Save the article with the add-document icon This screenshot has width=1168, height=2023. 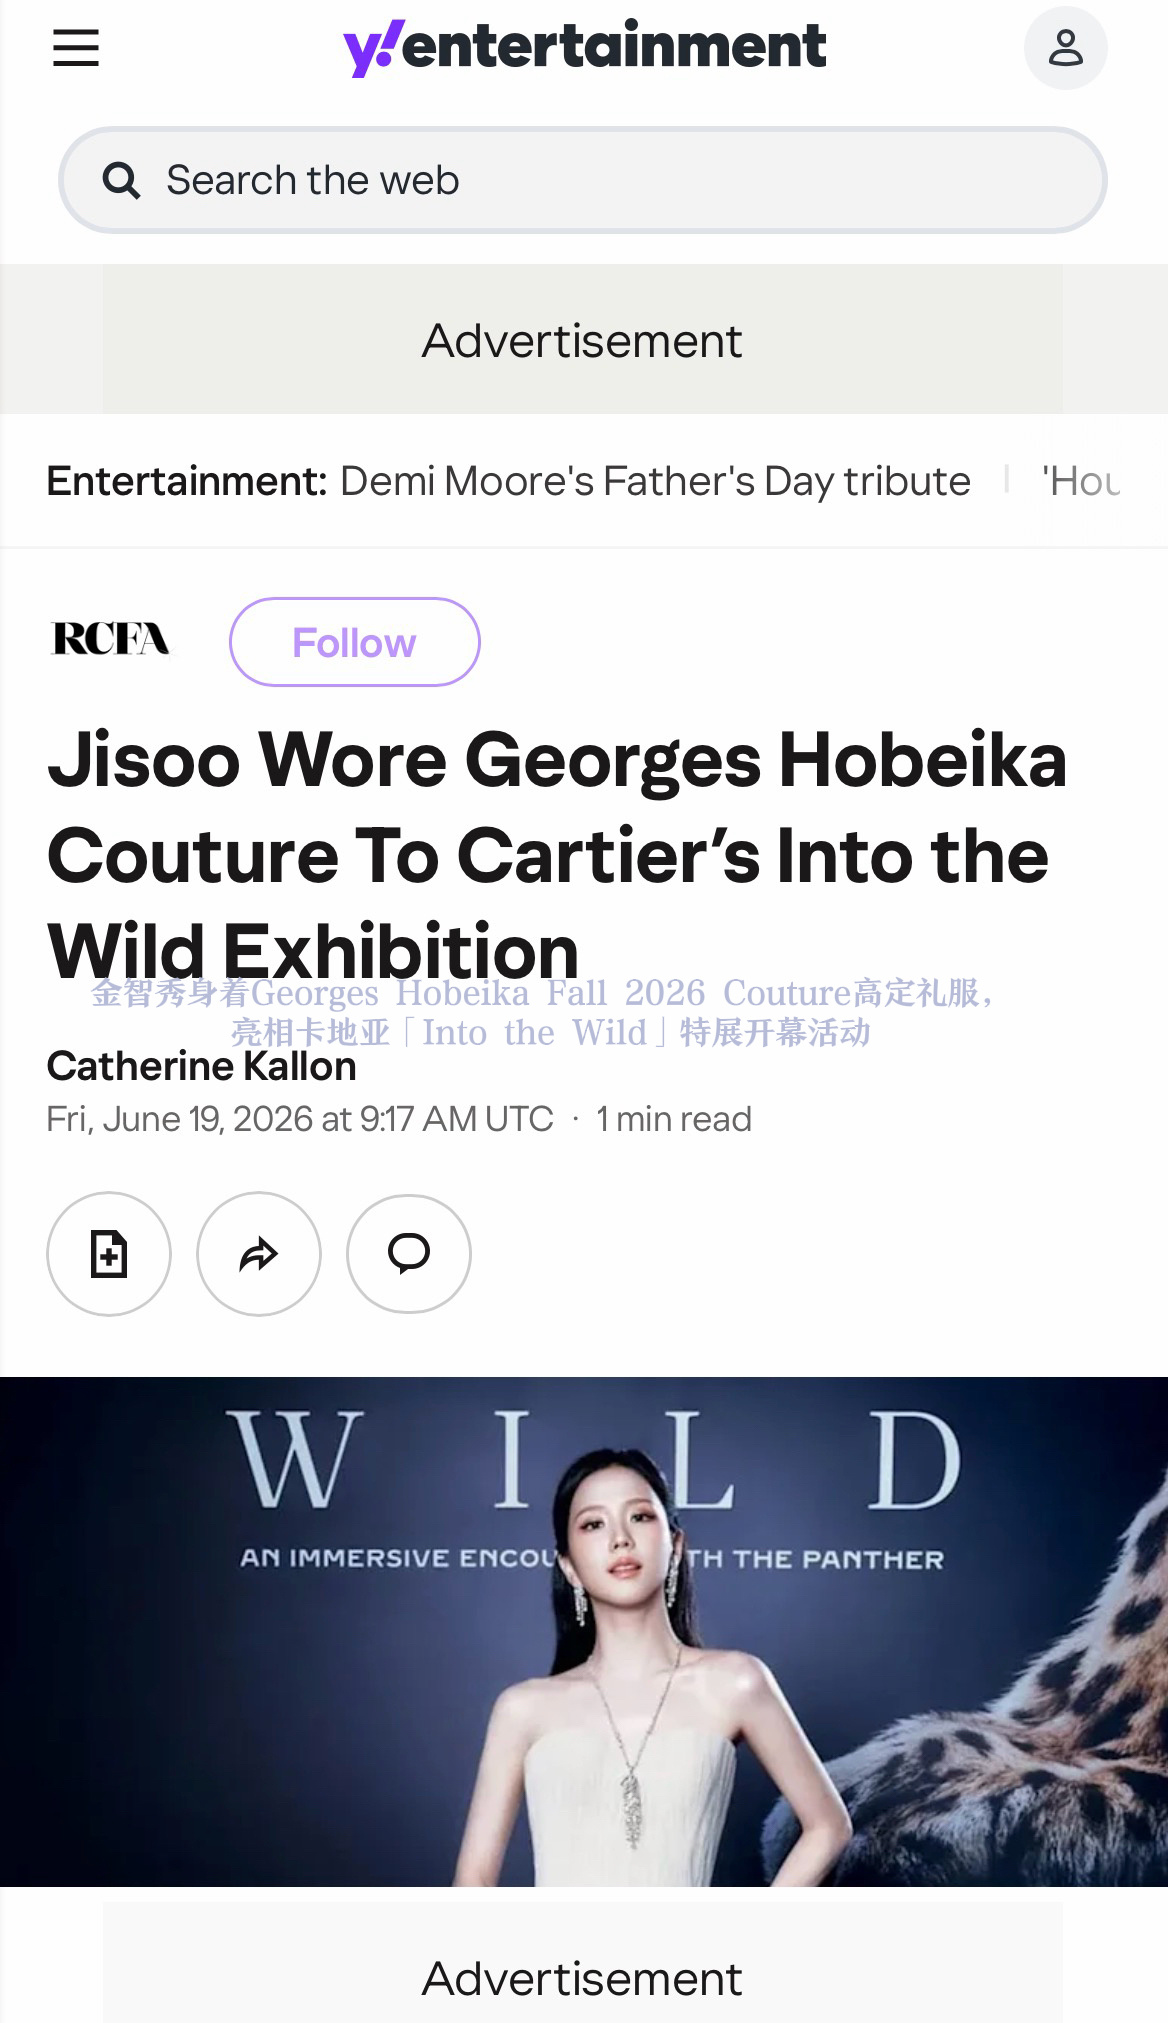109,1253
